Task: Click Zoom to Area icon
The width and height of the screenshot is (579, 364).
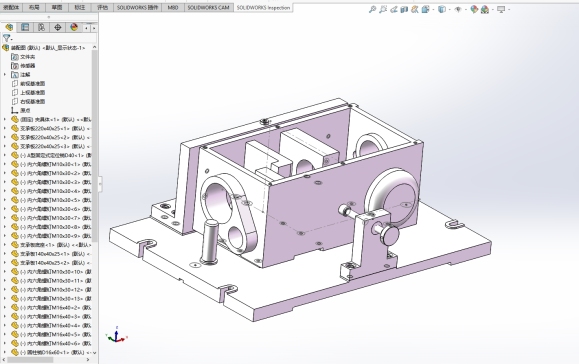Action: pos(383,9)
